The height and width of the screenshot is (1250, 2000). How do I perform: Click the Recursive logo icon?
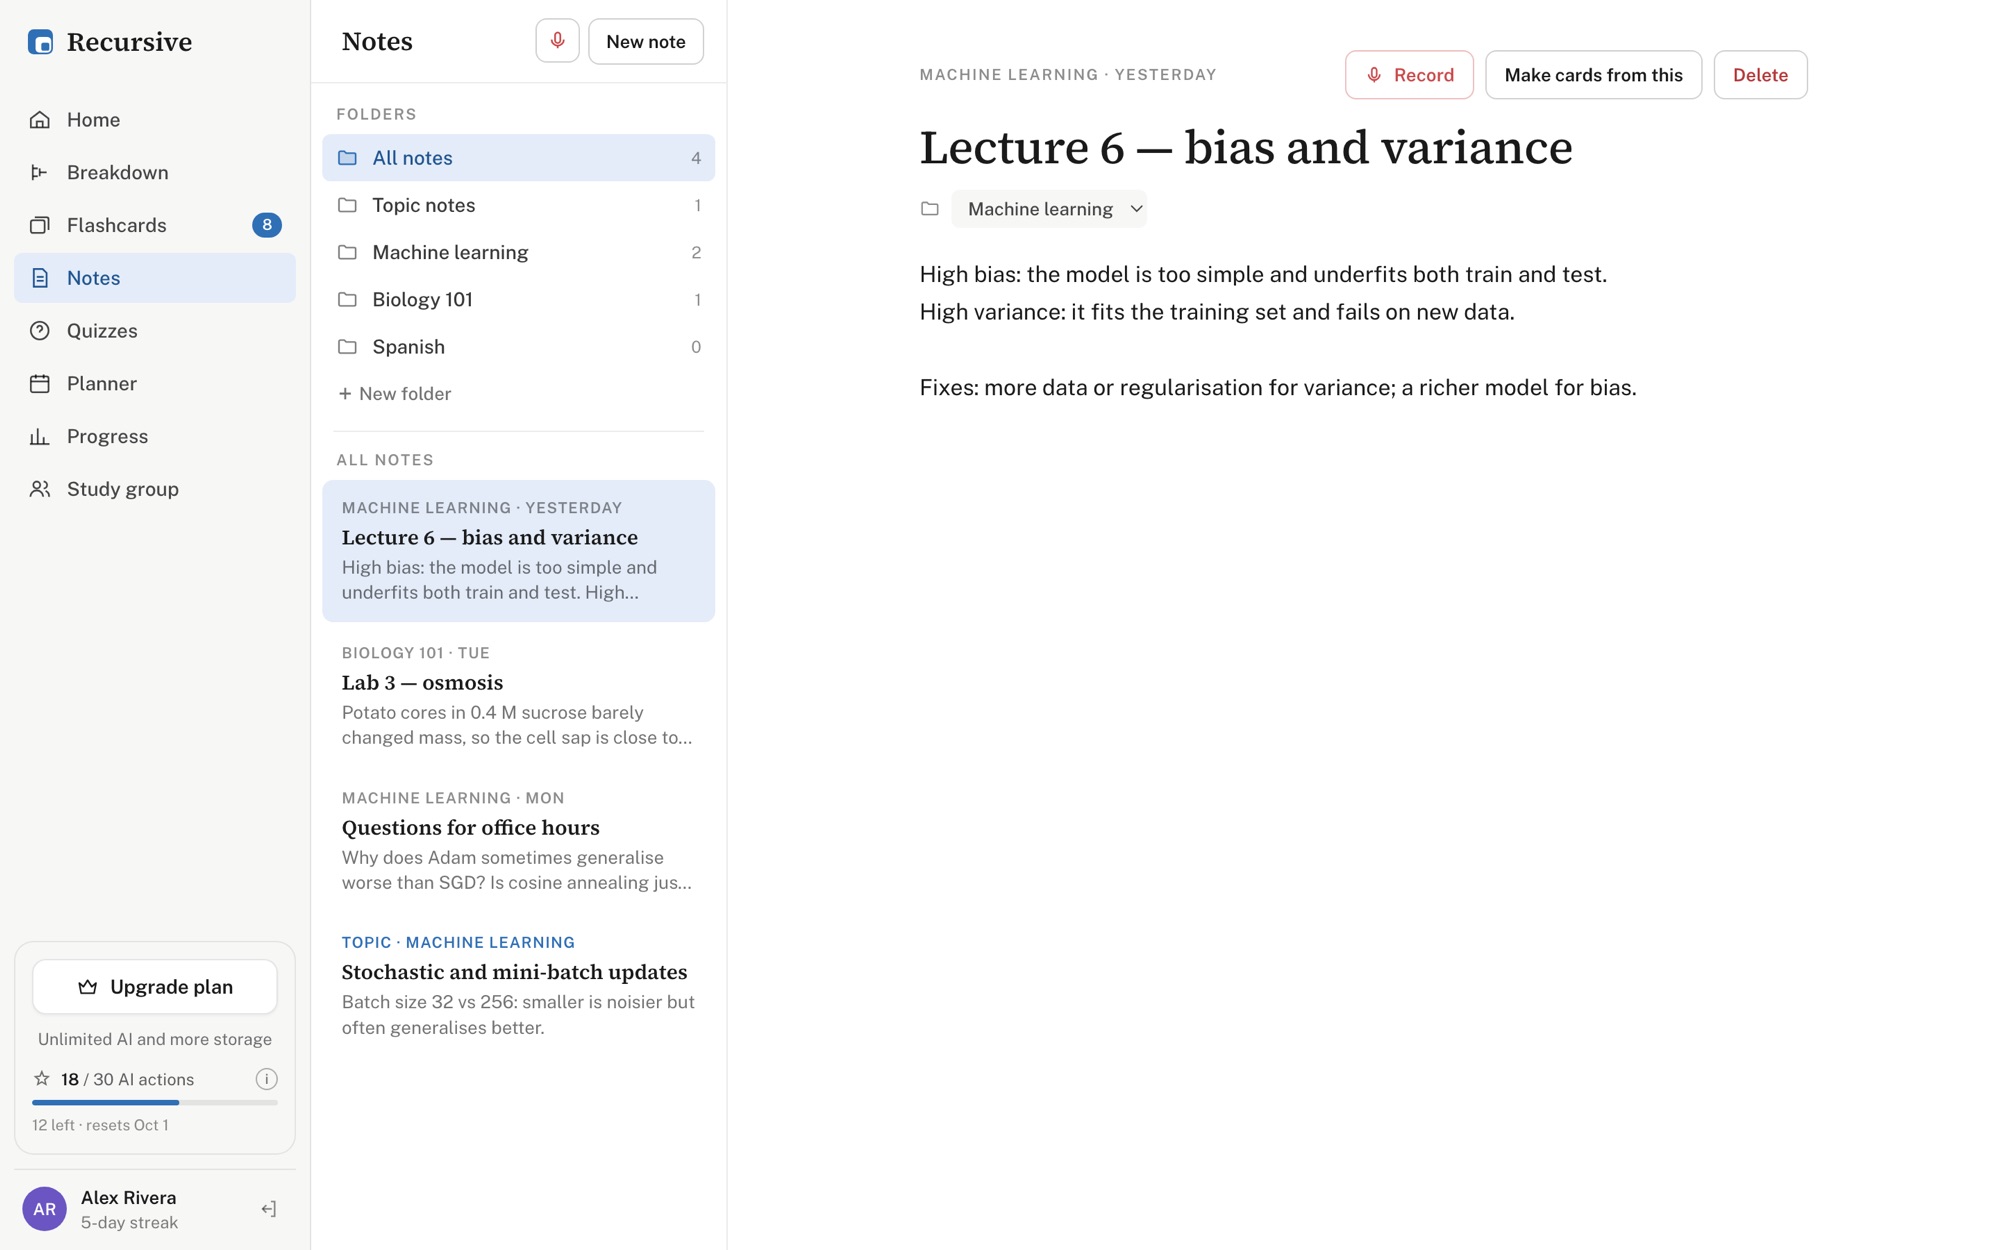click(40, 42)
